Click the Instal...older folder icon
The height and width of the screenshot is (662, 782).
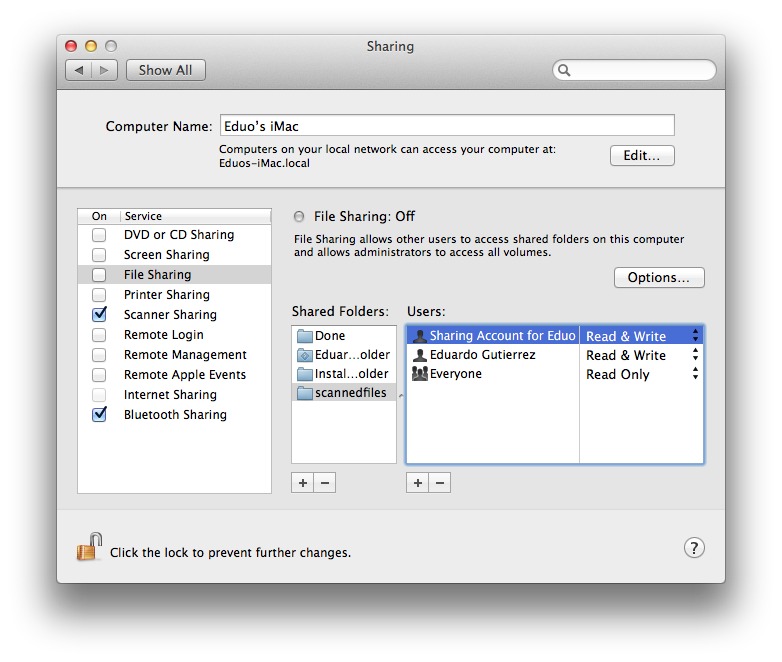[304, 374]
